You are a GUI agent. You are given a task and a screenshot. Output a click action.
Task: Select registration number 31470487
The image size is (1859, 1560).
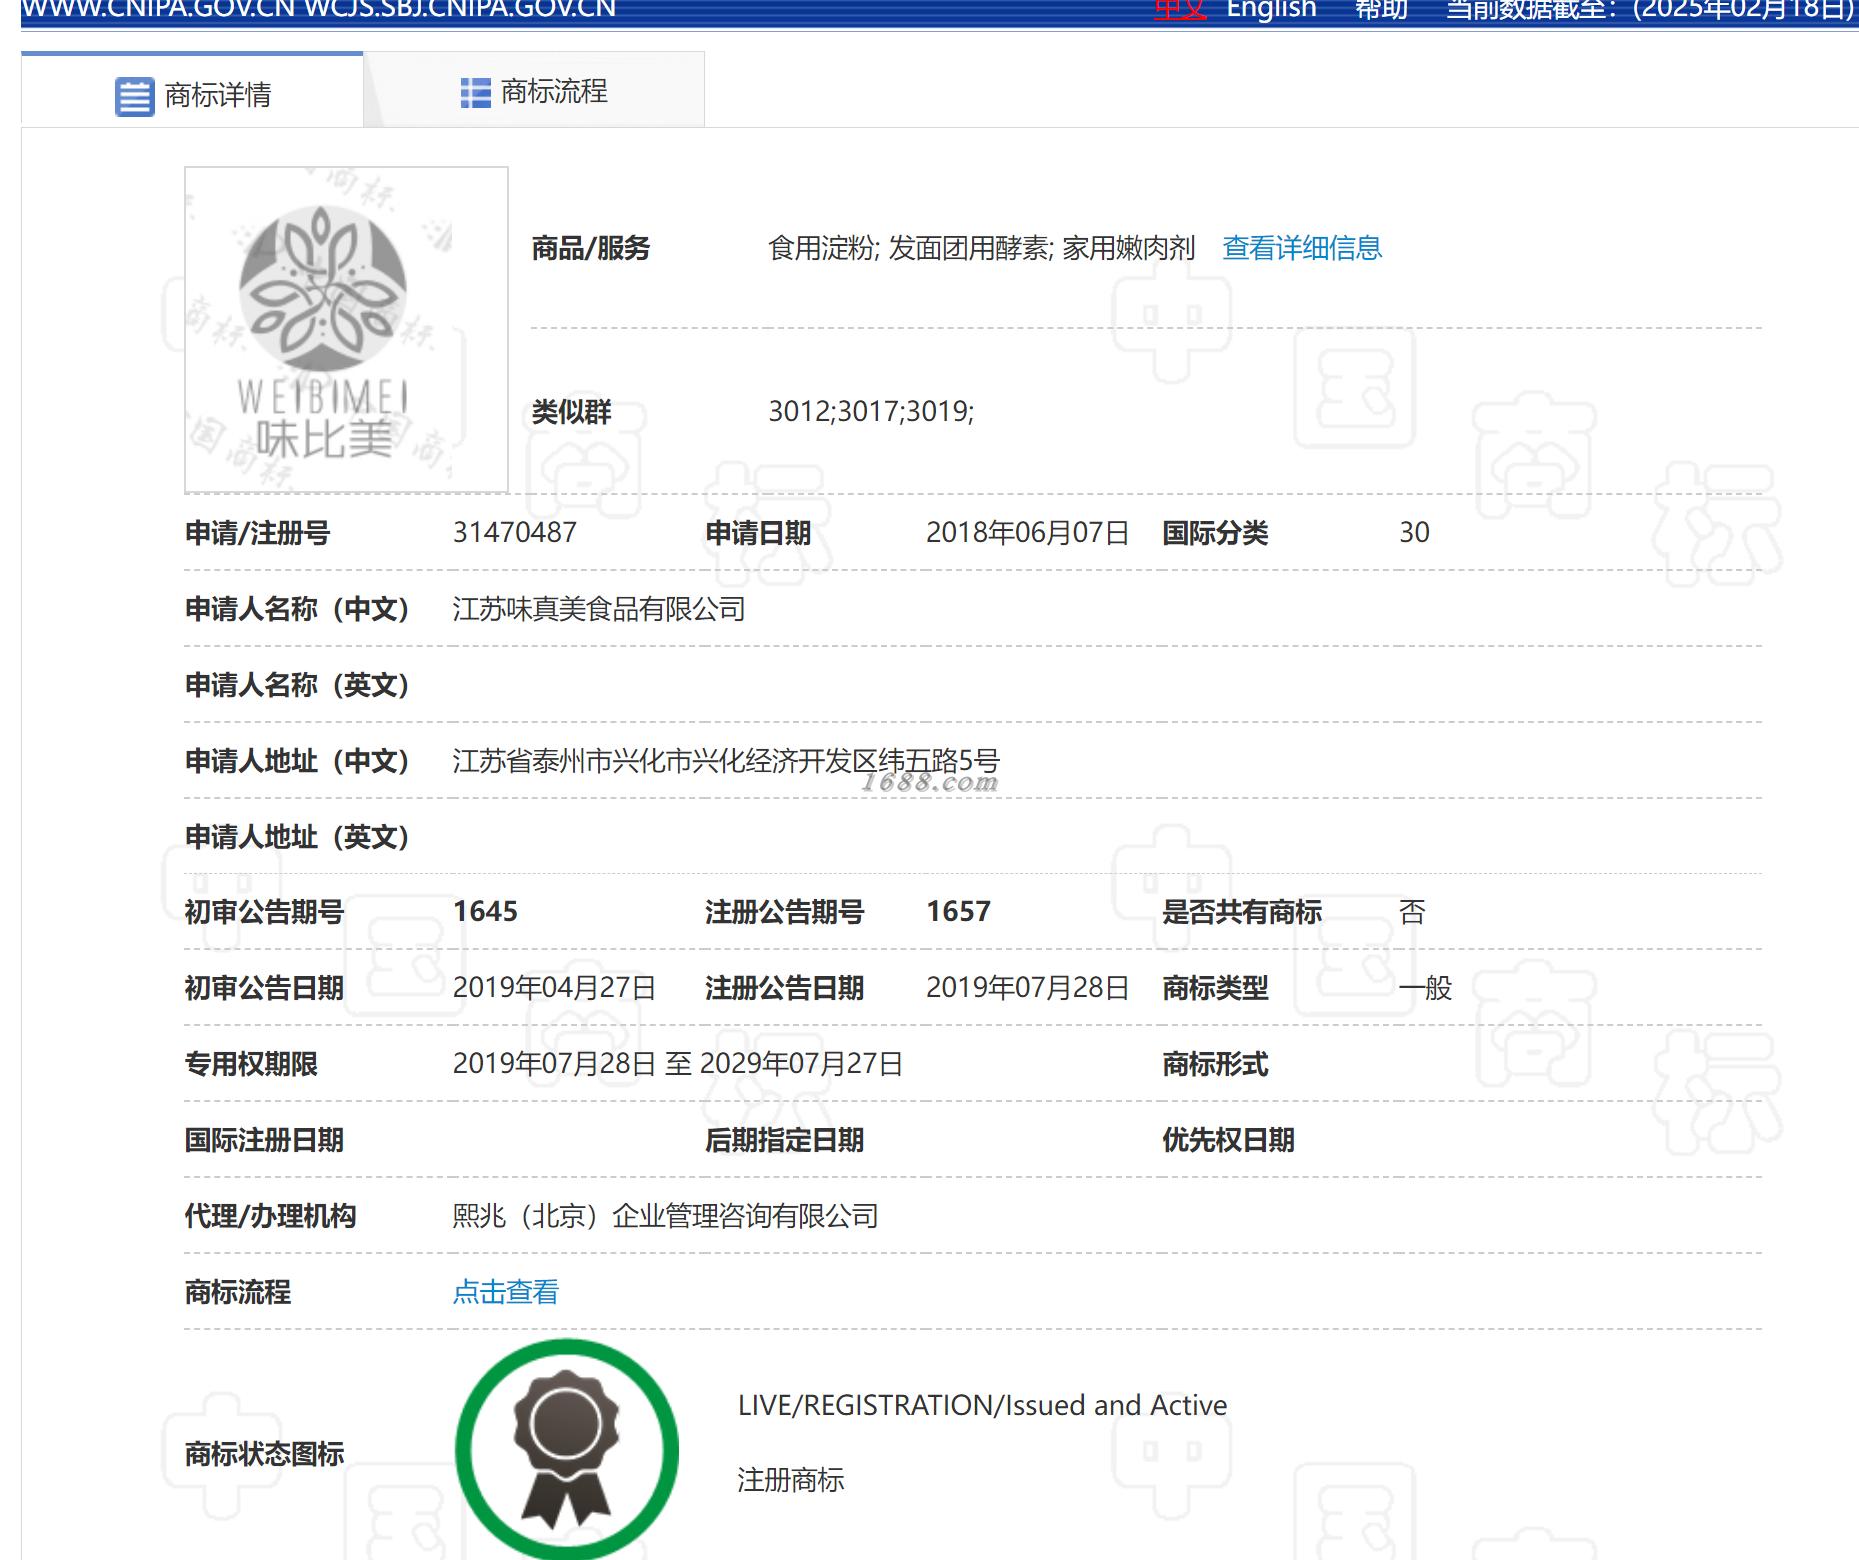515,532
